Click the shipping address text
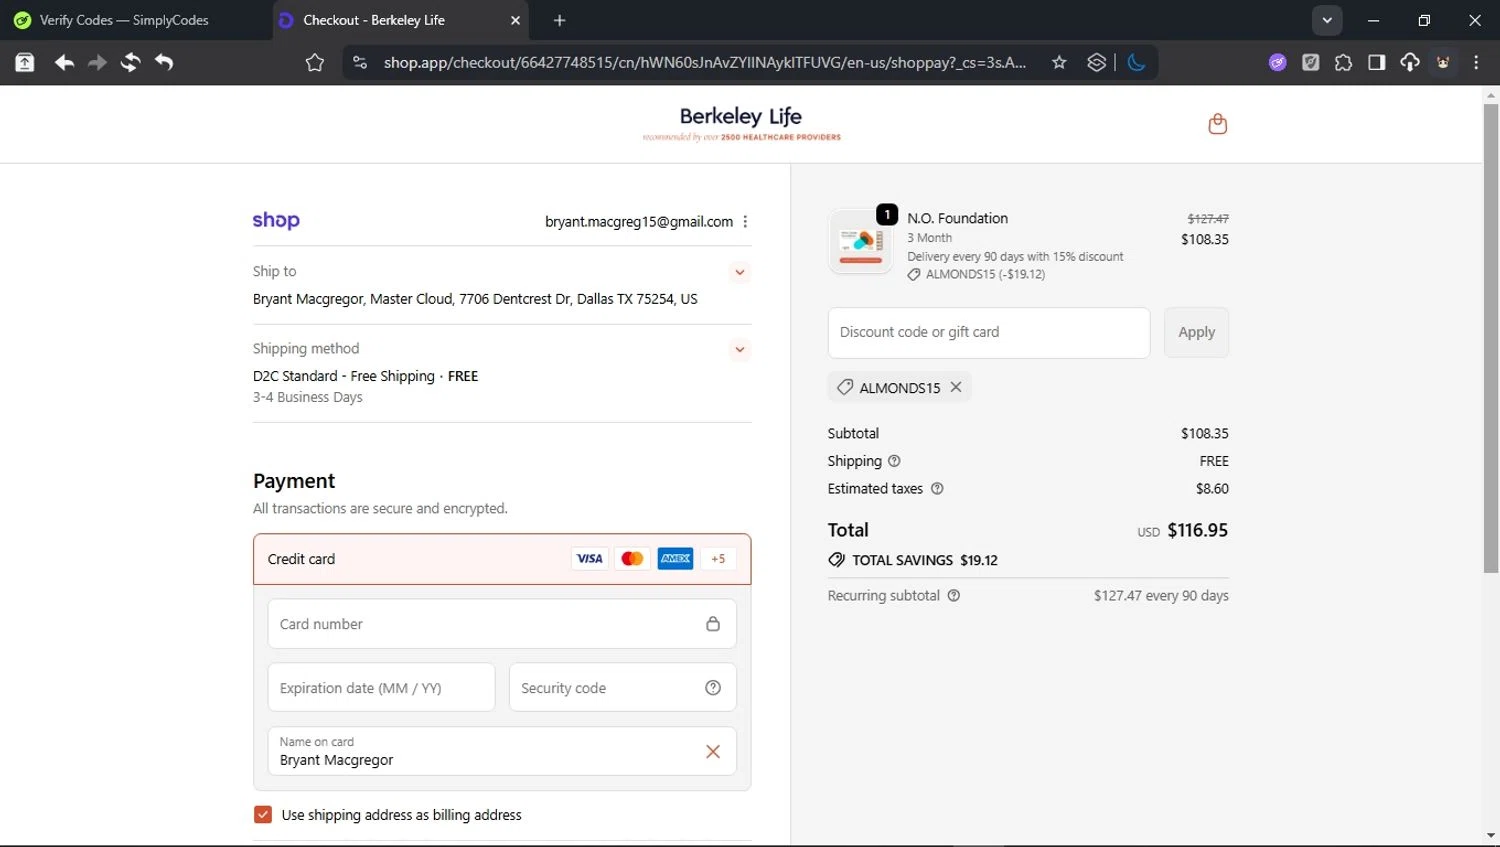 (475, 299)
